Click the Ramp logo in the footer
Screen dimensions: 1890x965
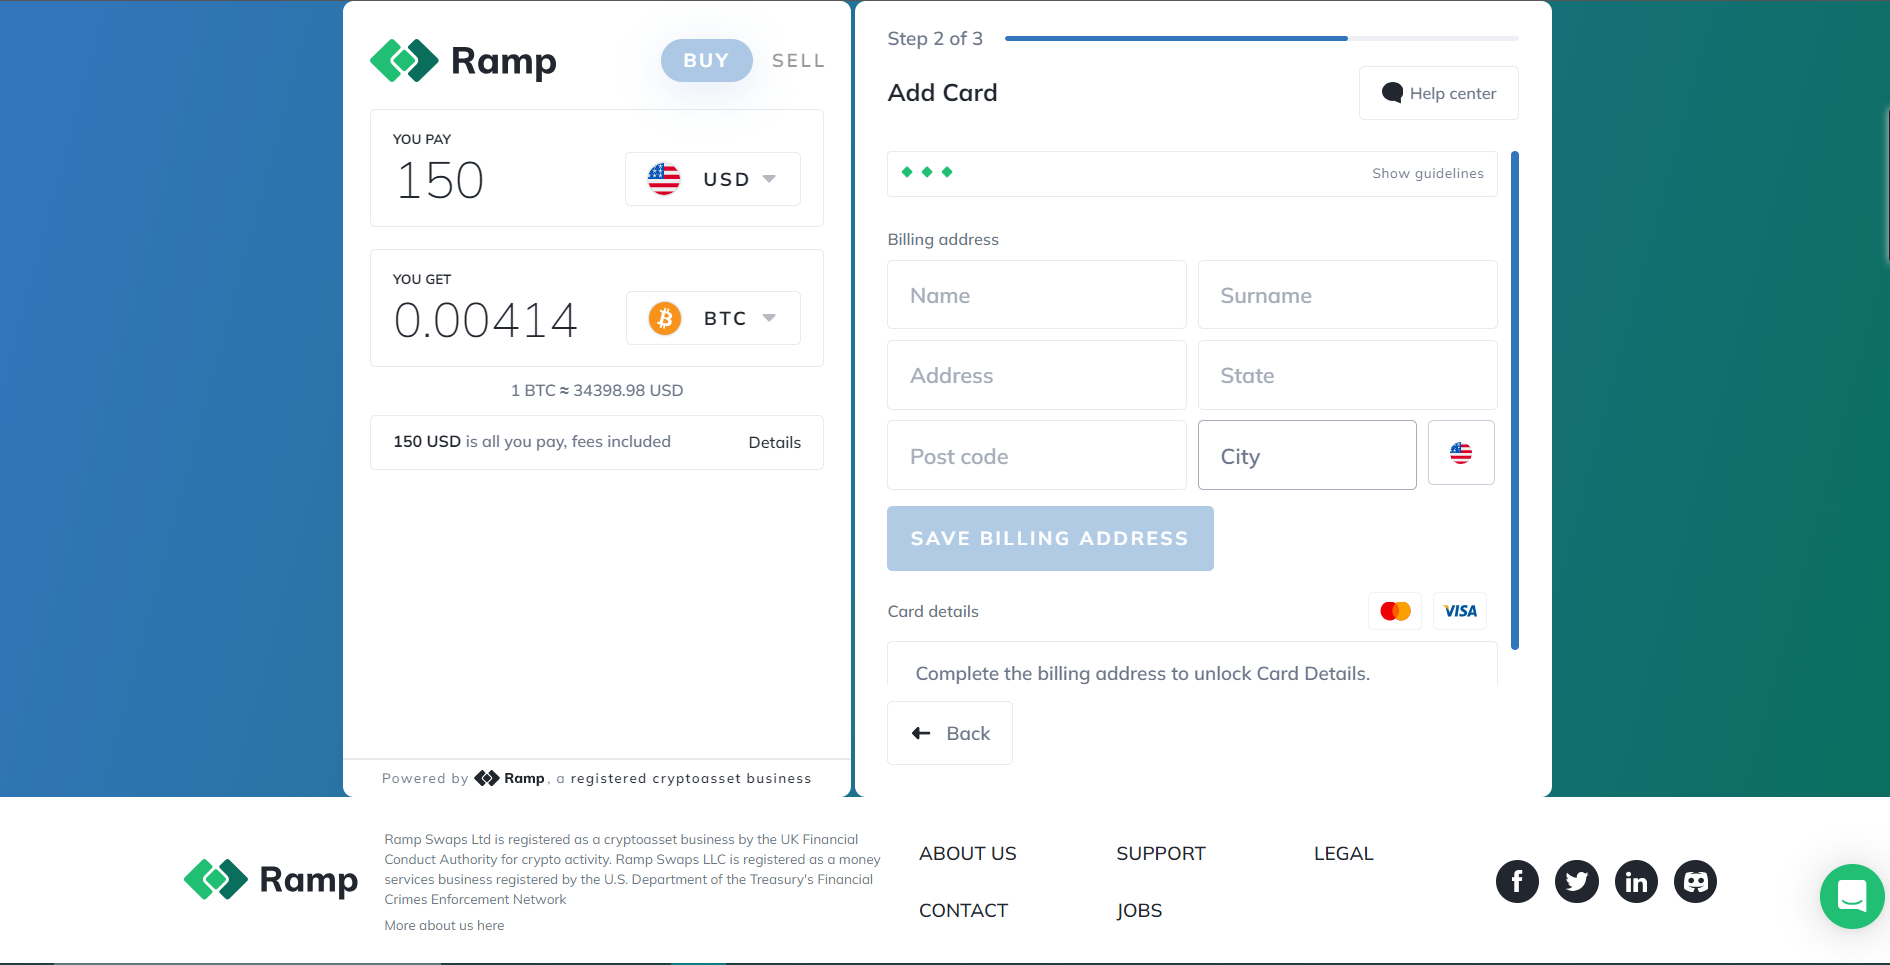[x=270, y=880]
